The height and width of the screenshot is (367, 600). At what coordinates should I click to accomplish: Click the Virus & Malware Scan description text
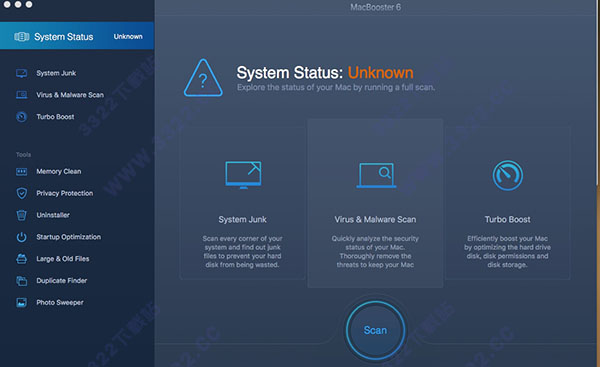point(375,252)
